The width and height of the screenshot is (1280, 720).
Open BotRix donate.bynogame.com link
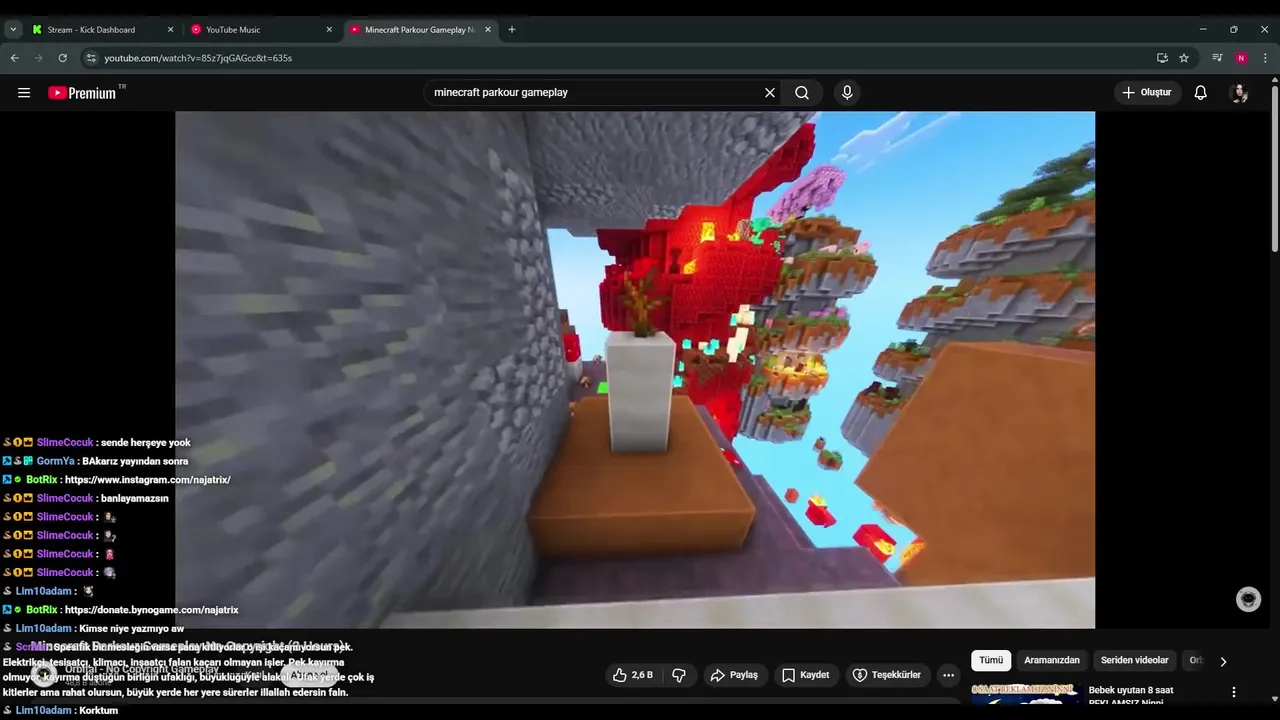[152, 610]
